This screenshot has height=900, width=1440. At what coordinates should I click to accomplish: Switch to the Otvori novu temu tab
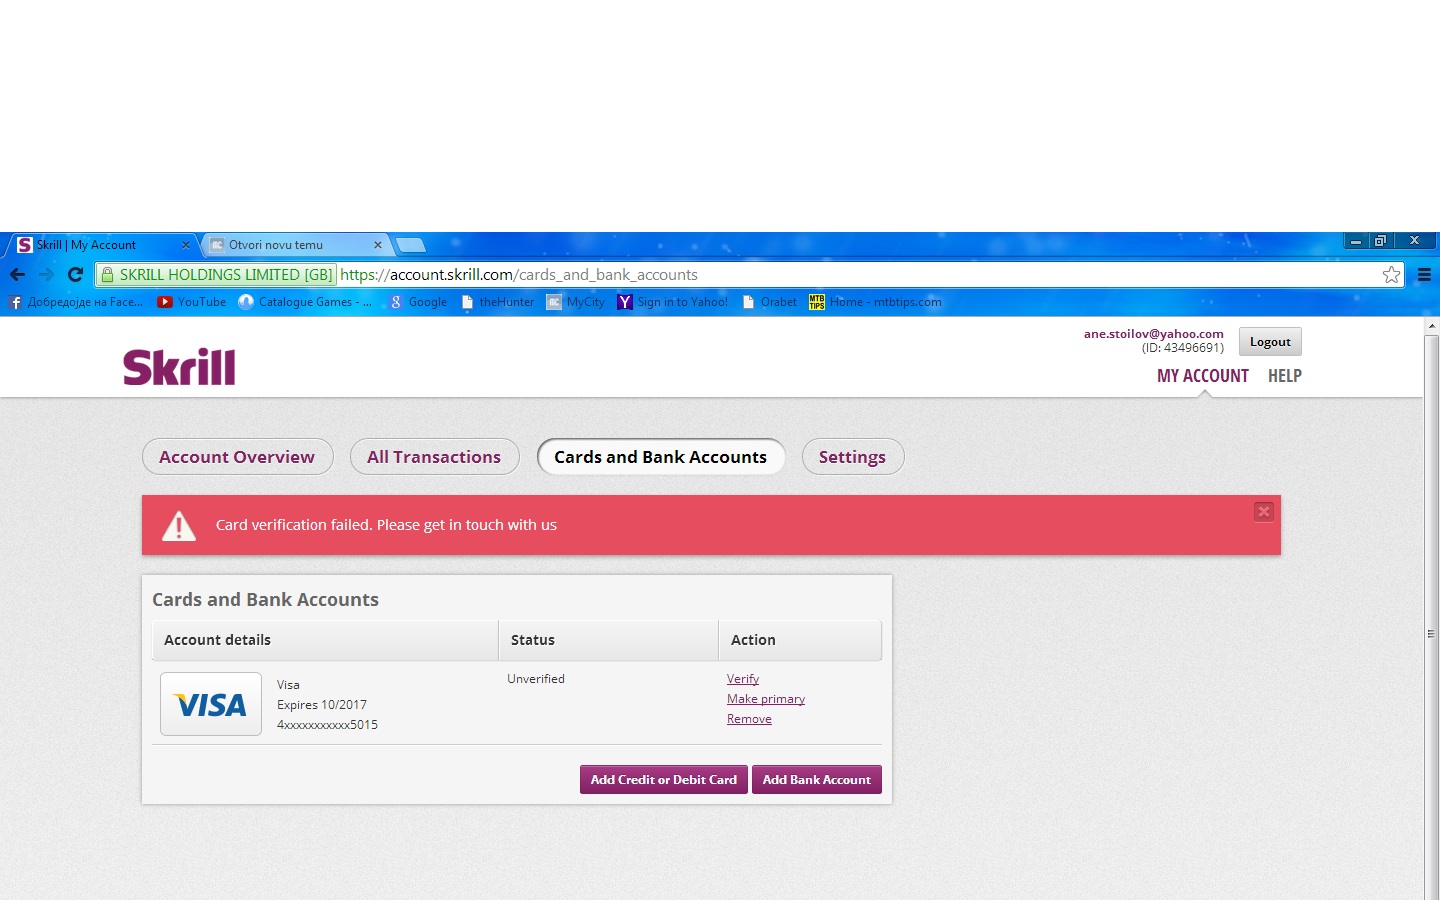[x=297, y=245]
